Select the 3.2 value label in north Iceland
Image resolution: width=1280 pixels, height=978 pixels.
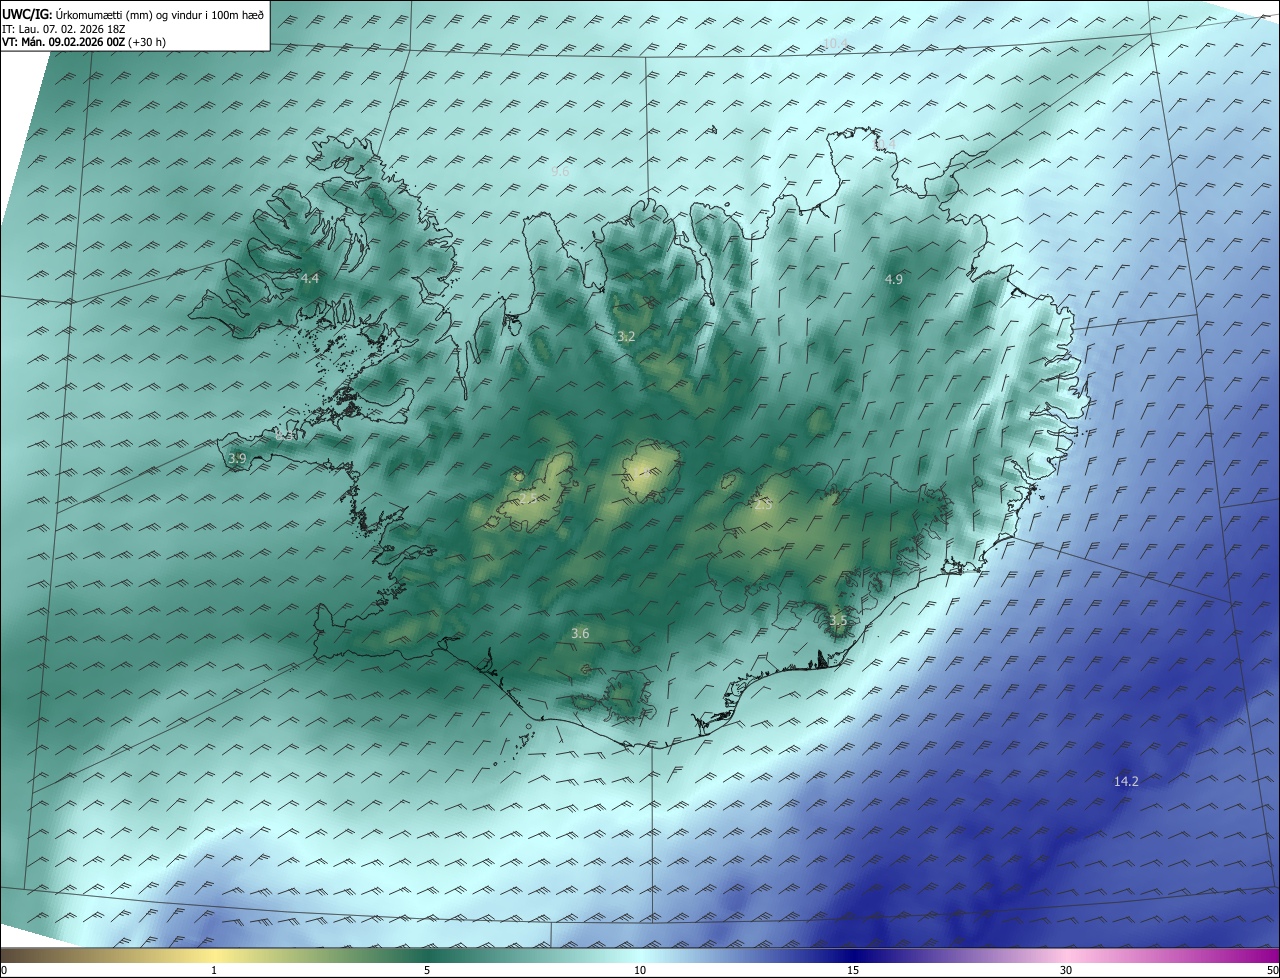626,337
